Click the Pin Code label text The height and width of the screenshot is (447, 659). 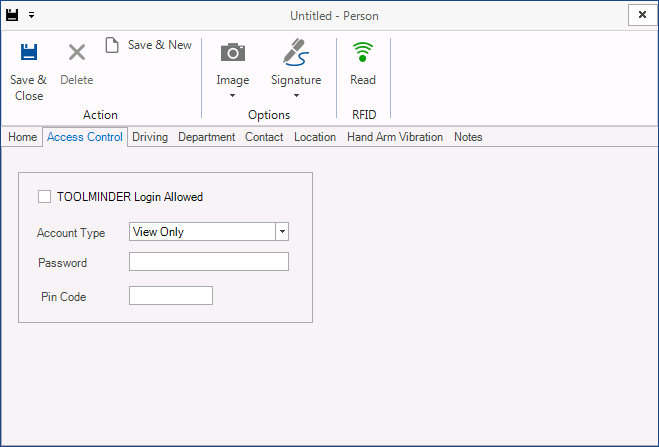pos(63,297)
